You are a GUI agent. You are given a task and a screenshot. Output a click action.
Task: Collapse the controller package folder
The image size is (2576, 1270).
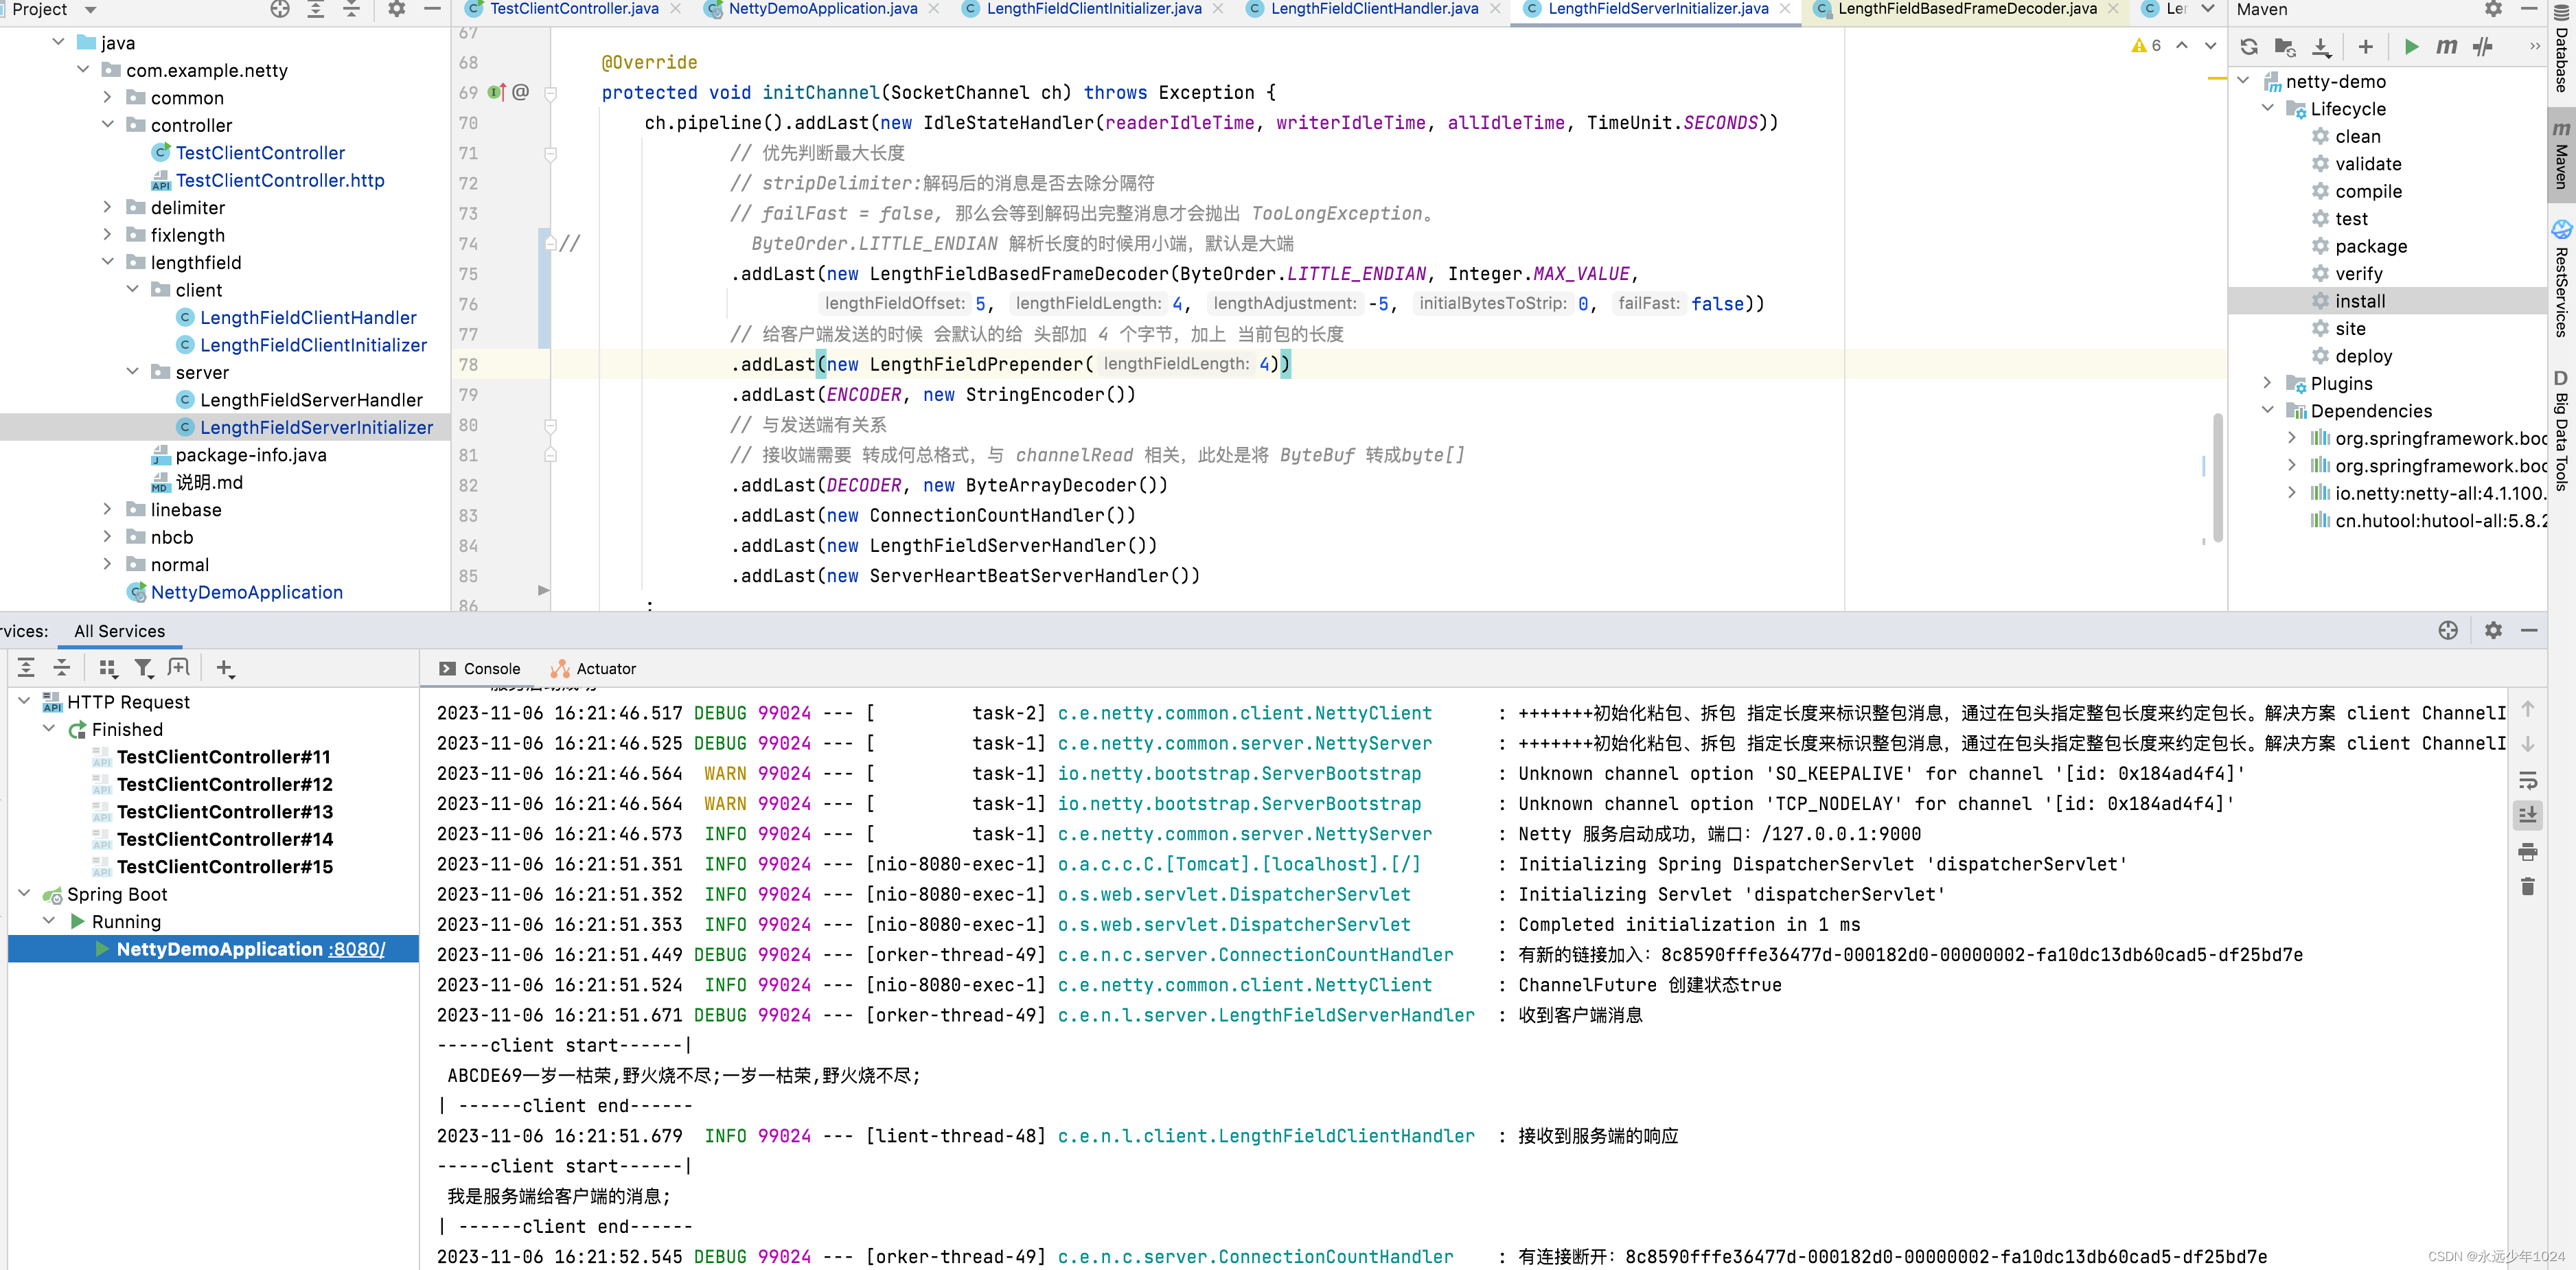(108, 125)
